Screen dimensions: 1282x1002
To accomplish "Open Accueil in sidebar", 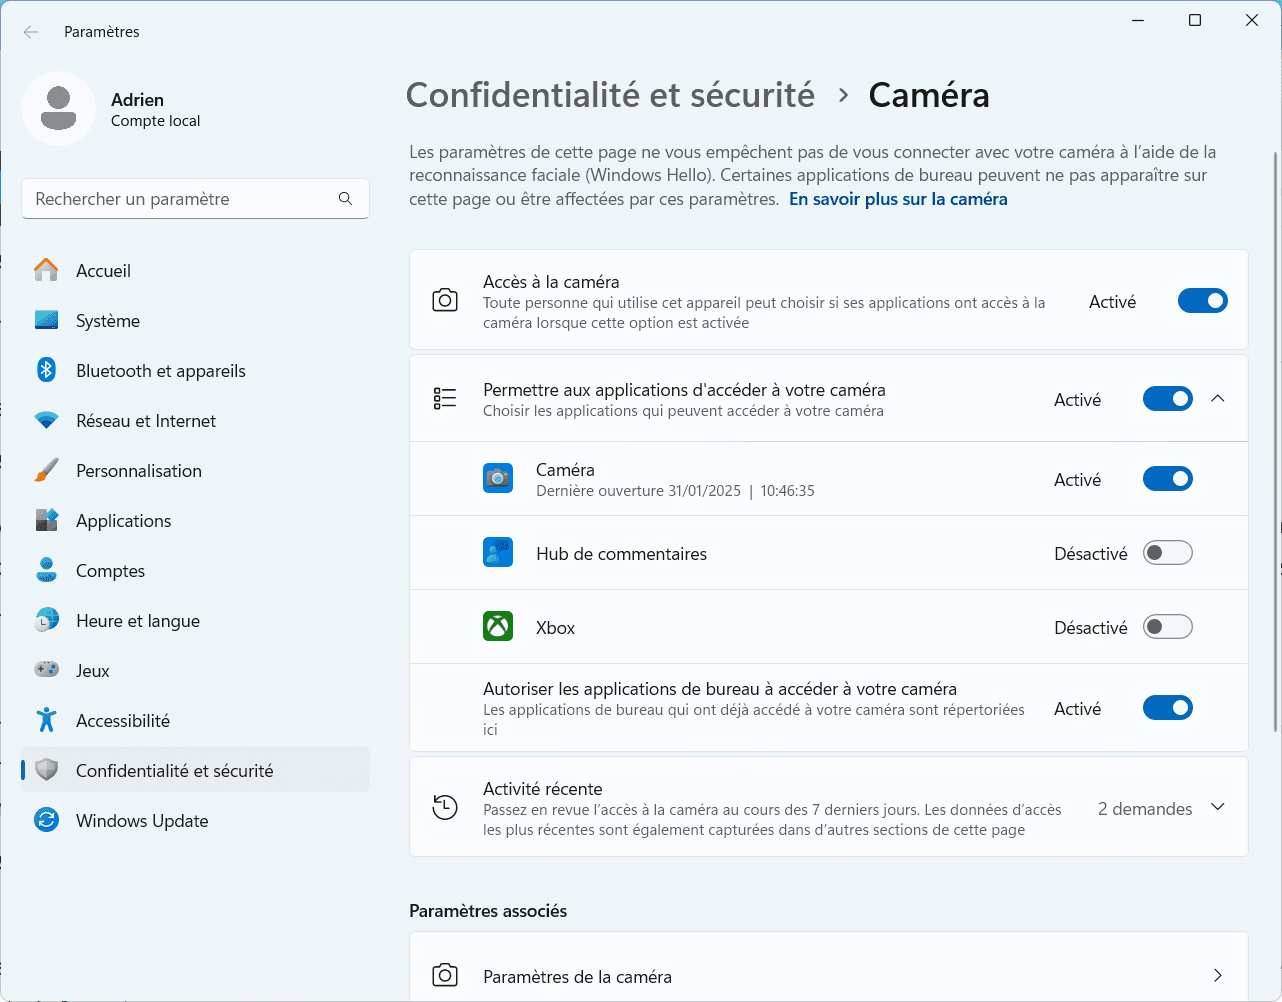I will pos(195,270).
